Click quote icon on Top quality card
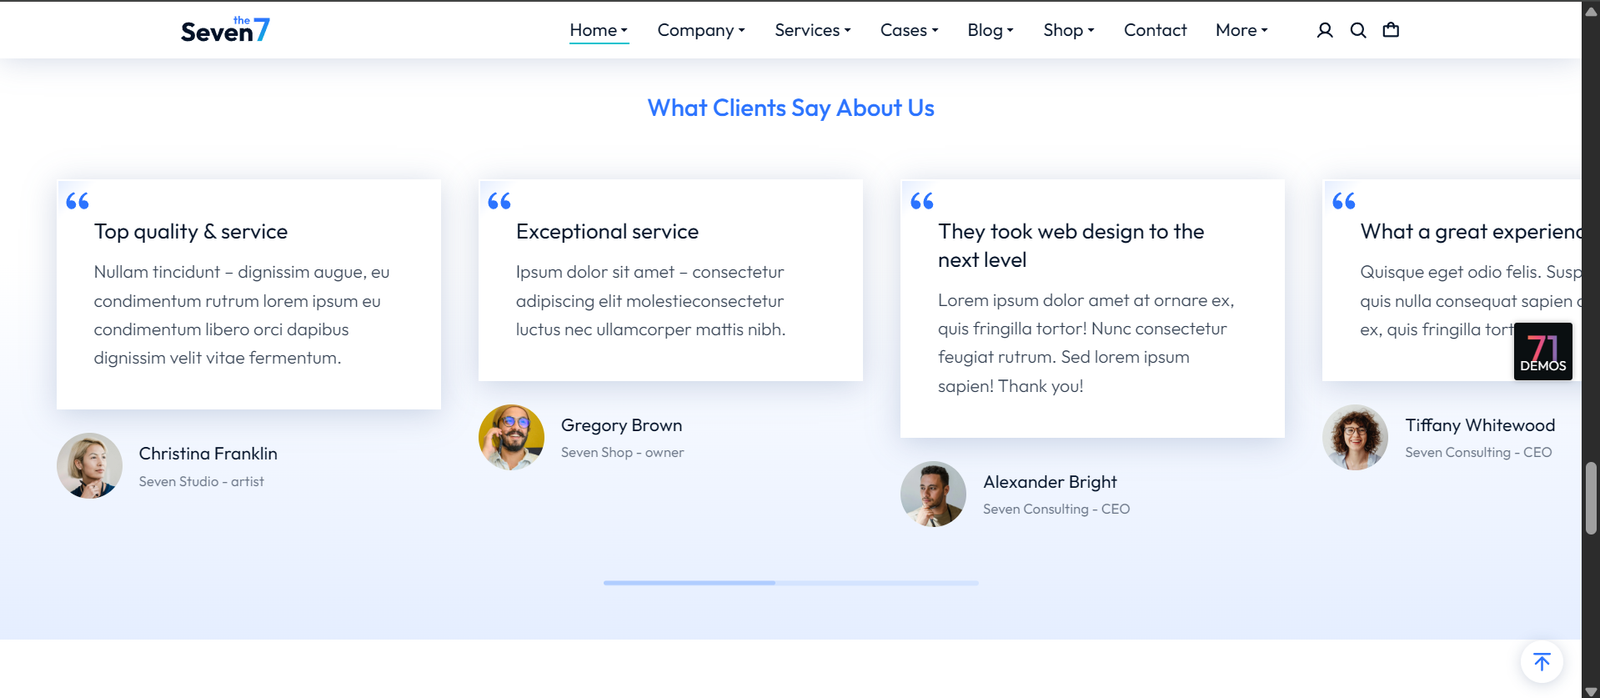Viewport: 1600px width, 698px height. (78, 201)
